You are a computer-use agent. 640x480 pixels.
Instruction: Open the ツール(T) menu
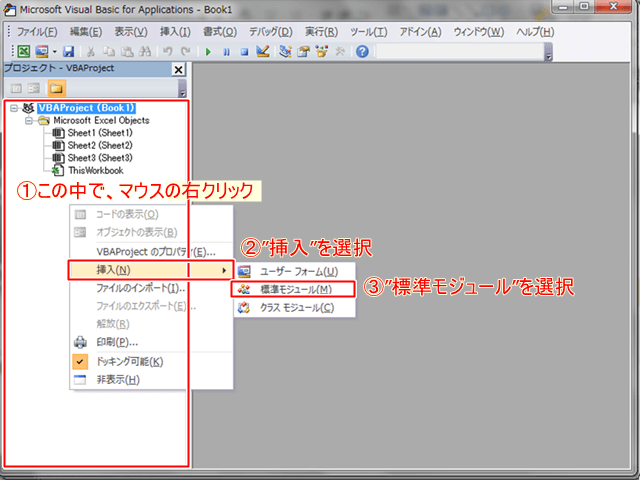368,32
